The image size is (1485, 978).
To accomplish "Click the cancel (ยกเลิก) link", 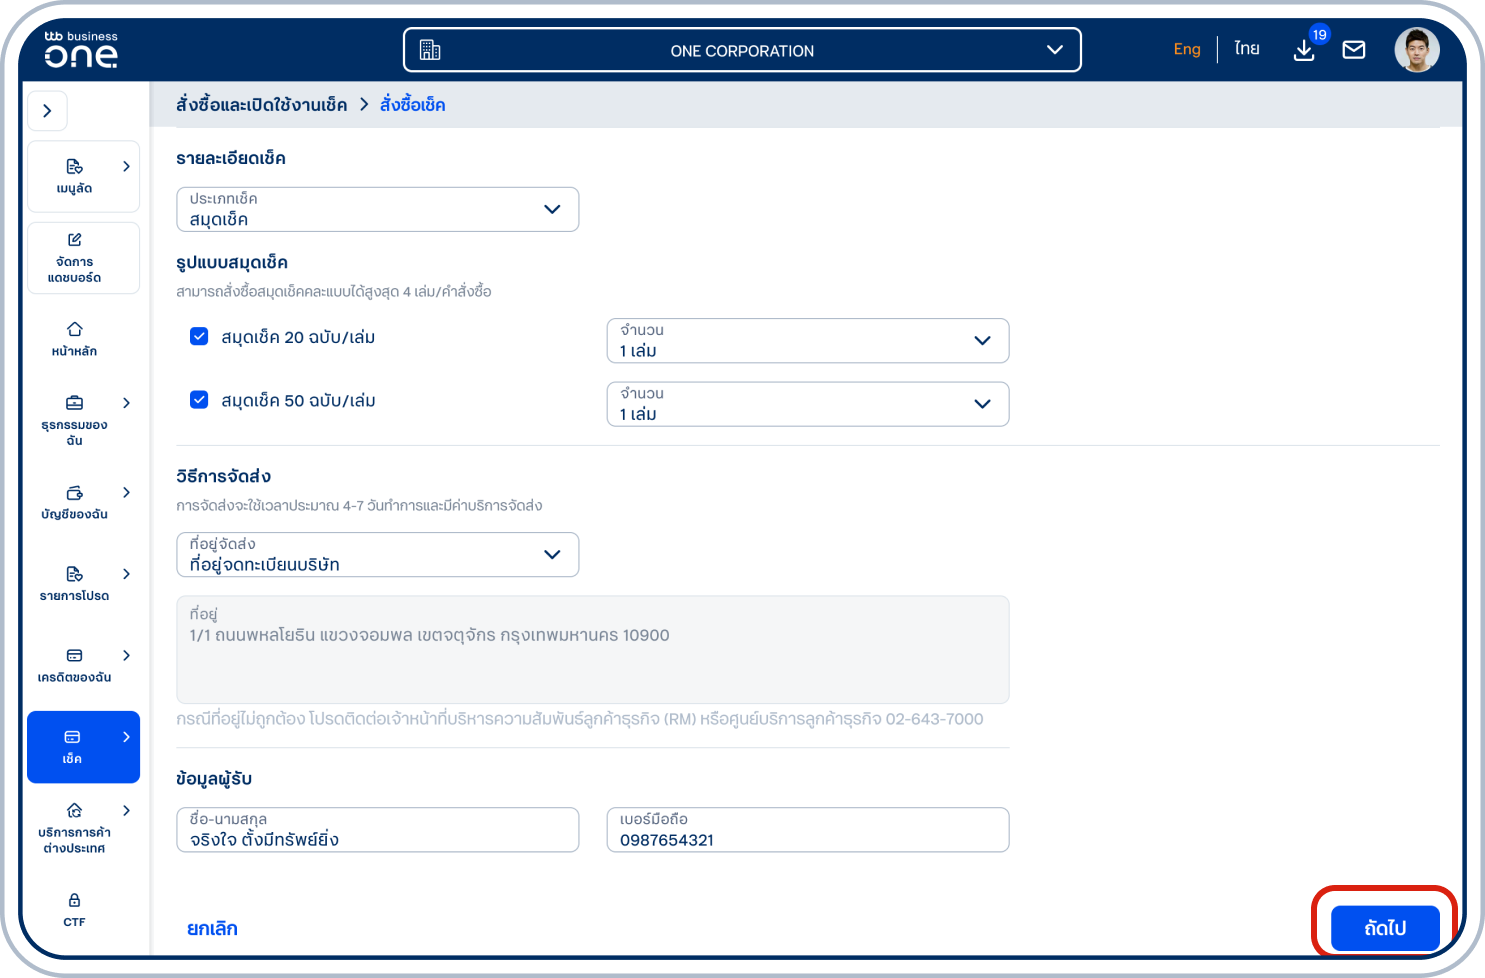I will 212,928.
